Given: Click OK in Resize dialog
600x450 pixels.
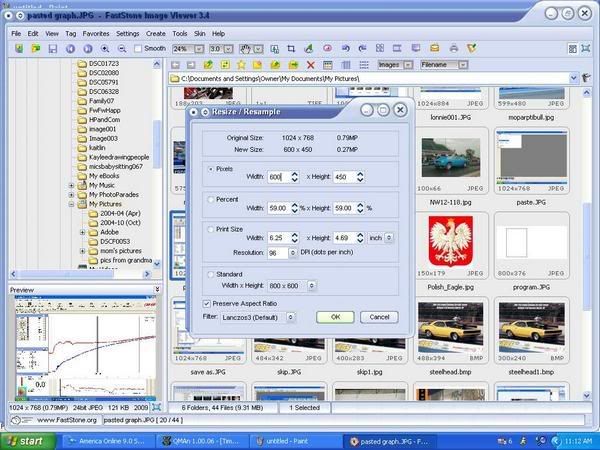Looking at the screenshot, I should coord(335,317).
